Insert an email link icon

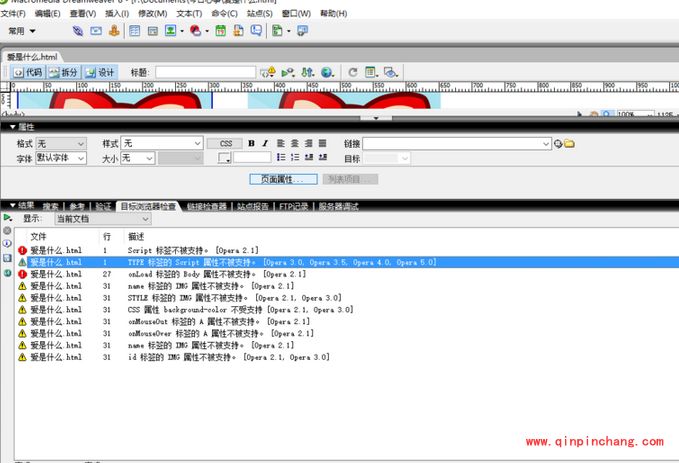(96, 31)
